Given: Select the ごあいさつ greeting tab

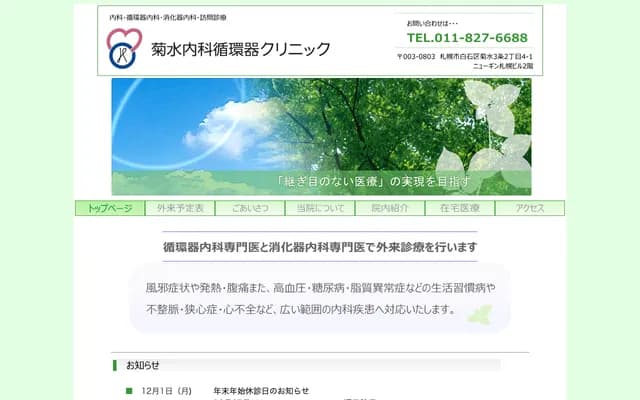Looking at the screenshot, I should [250, 208].
